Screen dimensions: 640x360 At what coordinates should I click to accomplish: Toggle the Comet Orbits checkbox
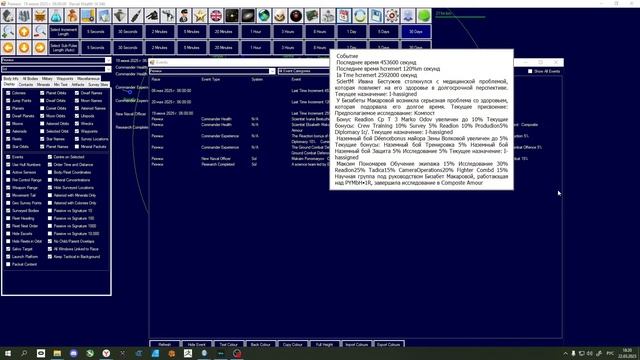[42, 108]
